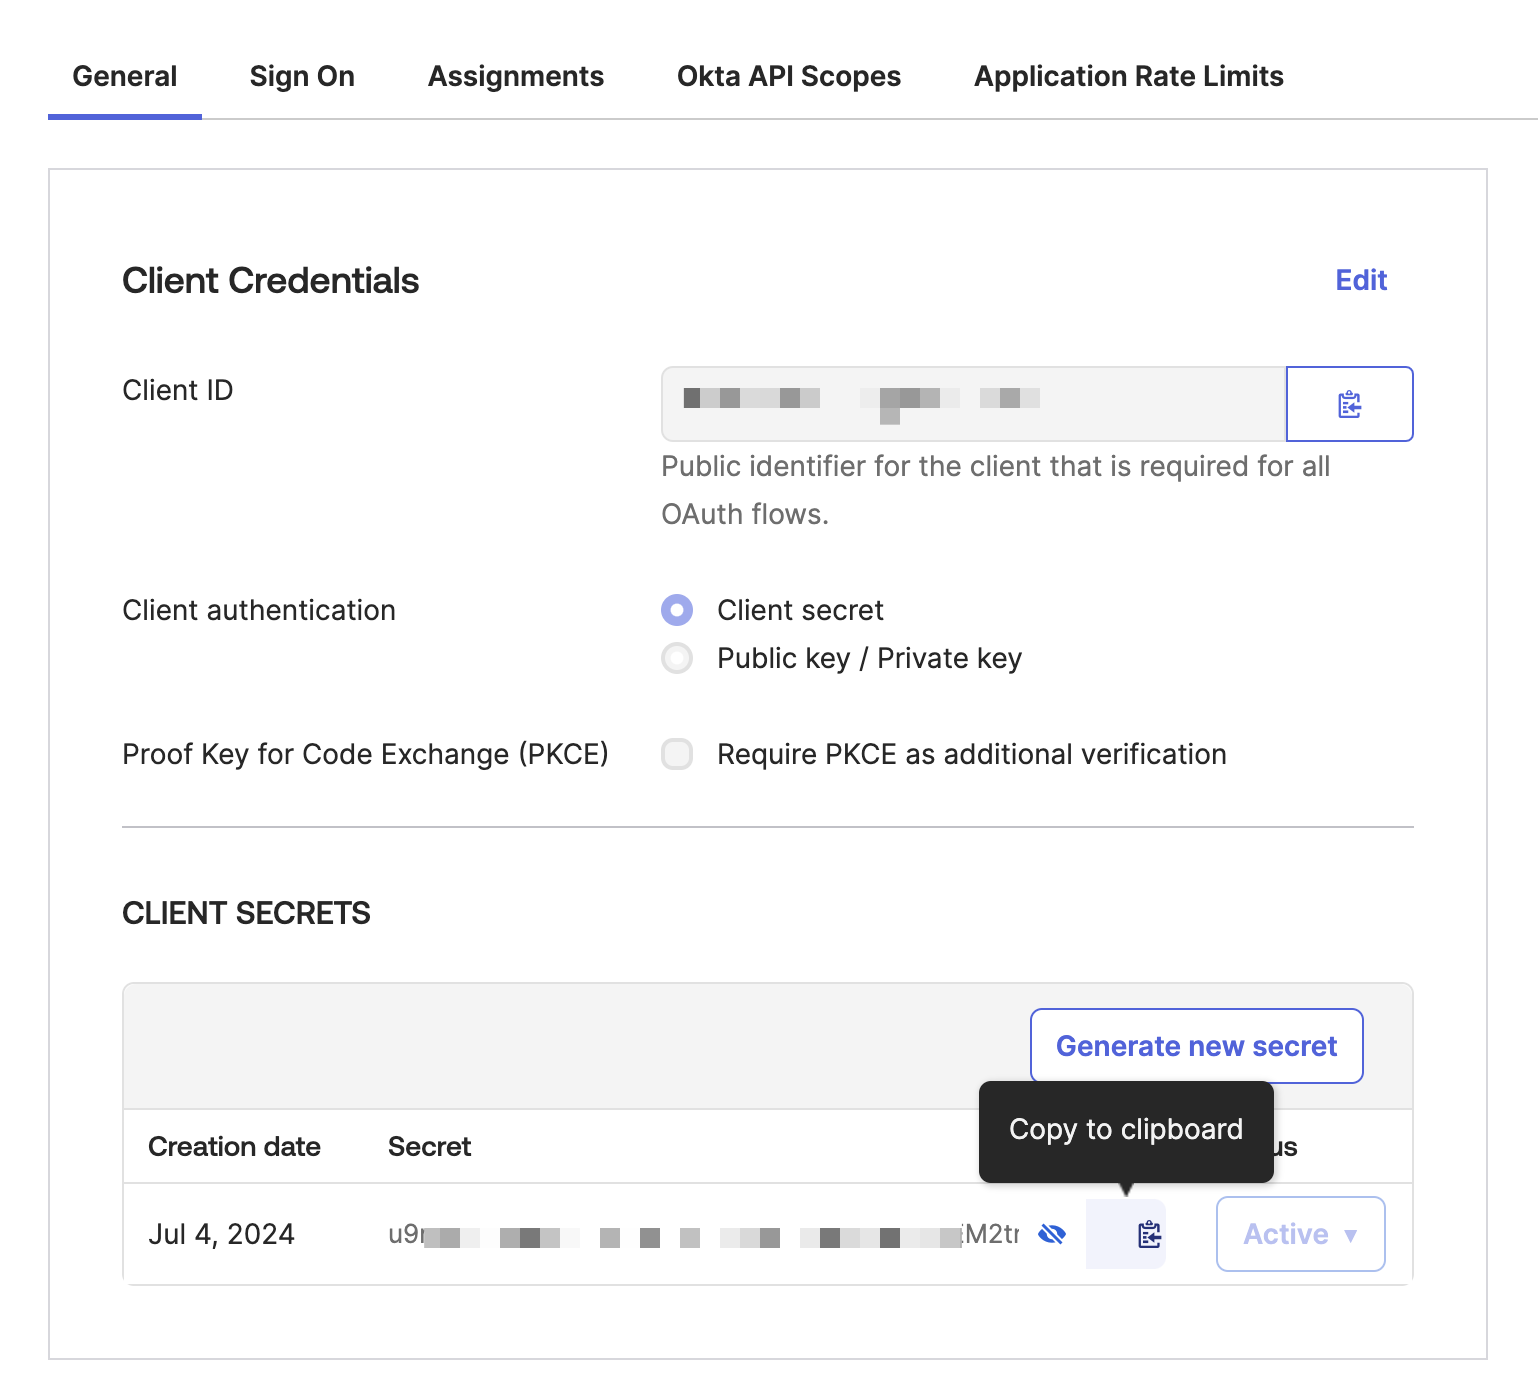Copy the Client ID to clipboard

pos(1349,404)
